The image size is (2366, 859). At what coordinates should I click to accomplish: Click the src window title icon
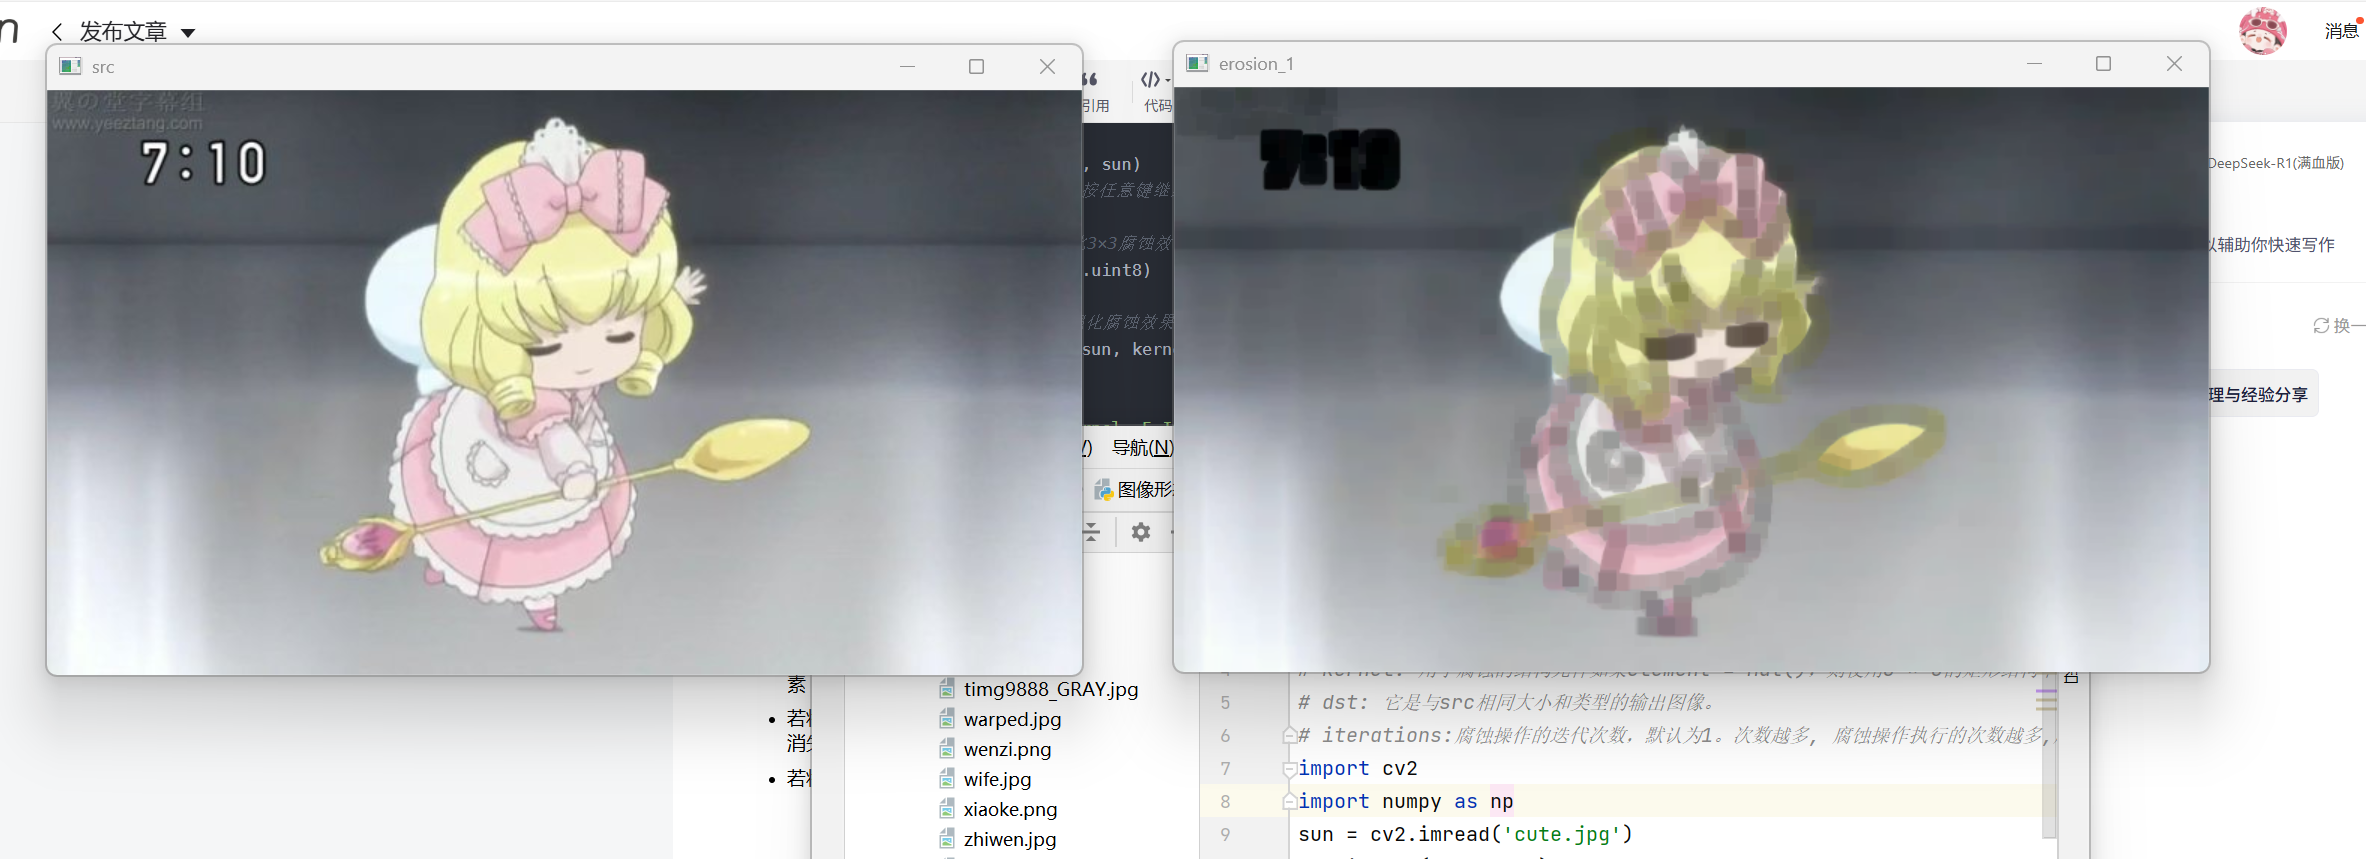(70, 66)
